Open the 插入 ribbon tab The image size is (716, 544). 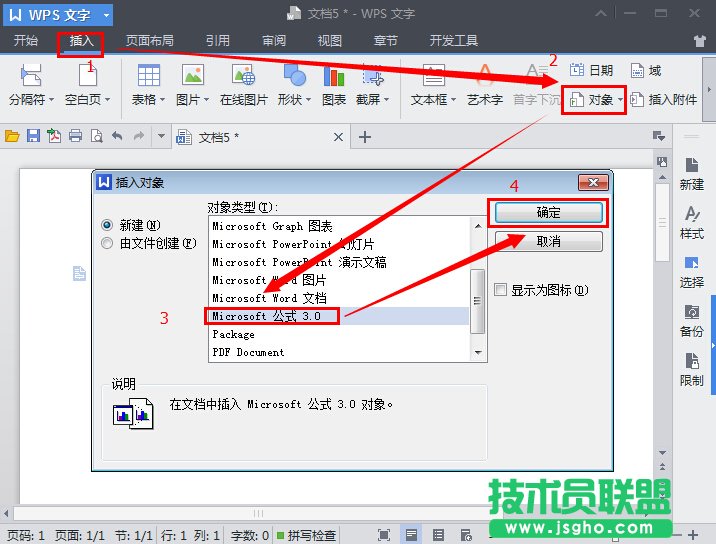click(81, 41)
